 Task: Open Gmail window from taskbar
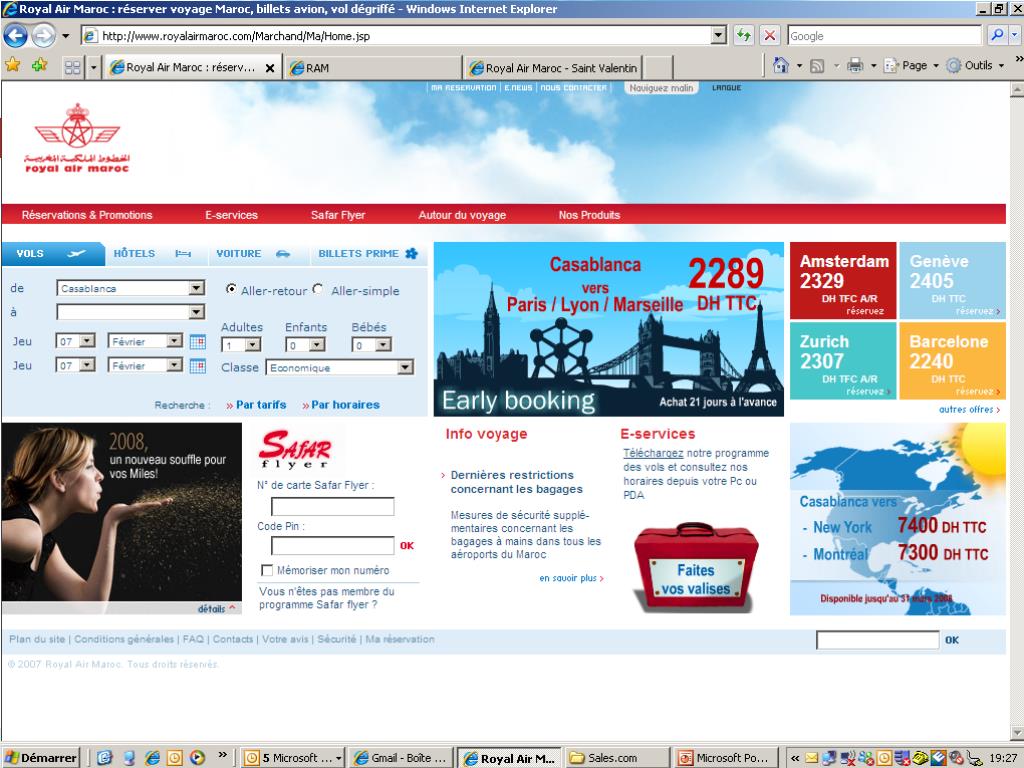[x=400, y=758]
